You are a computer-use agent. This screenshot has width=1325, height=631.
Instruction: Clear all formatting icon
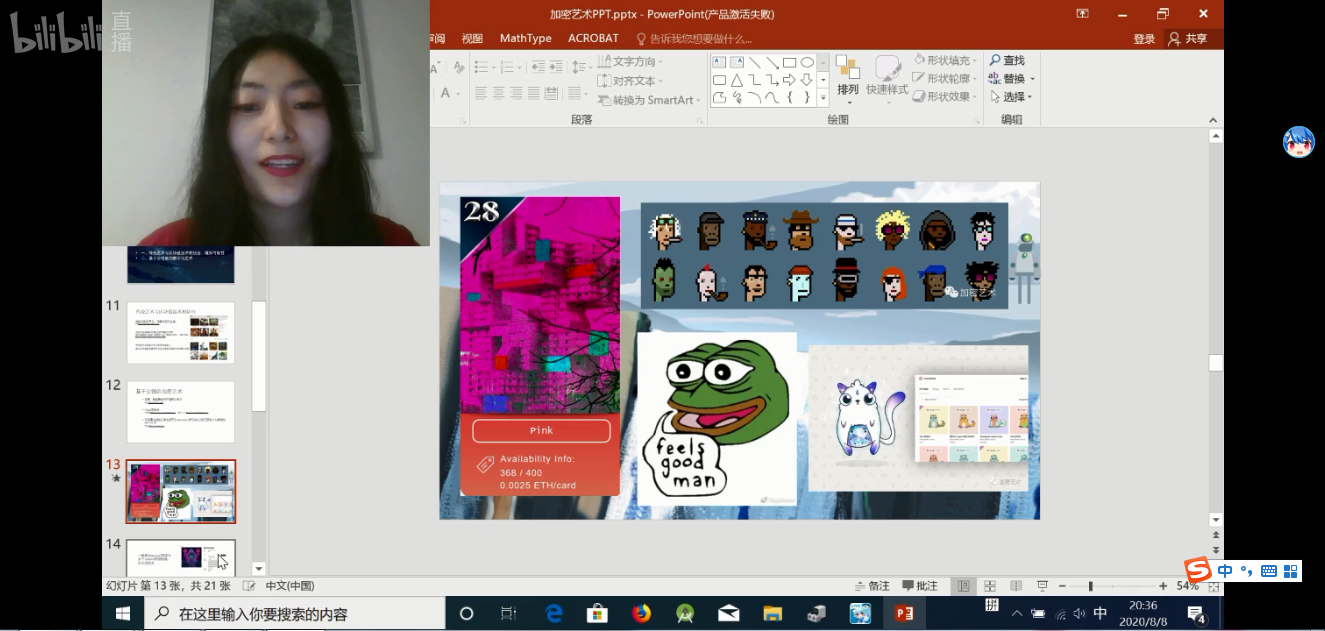[x=459, y=67]
